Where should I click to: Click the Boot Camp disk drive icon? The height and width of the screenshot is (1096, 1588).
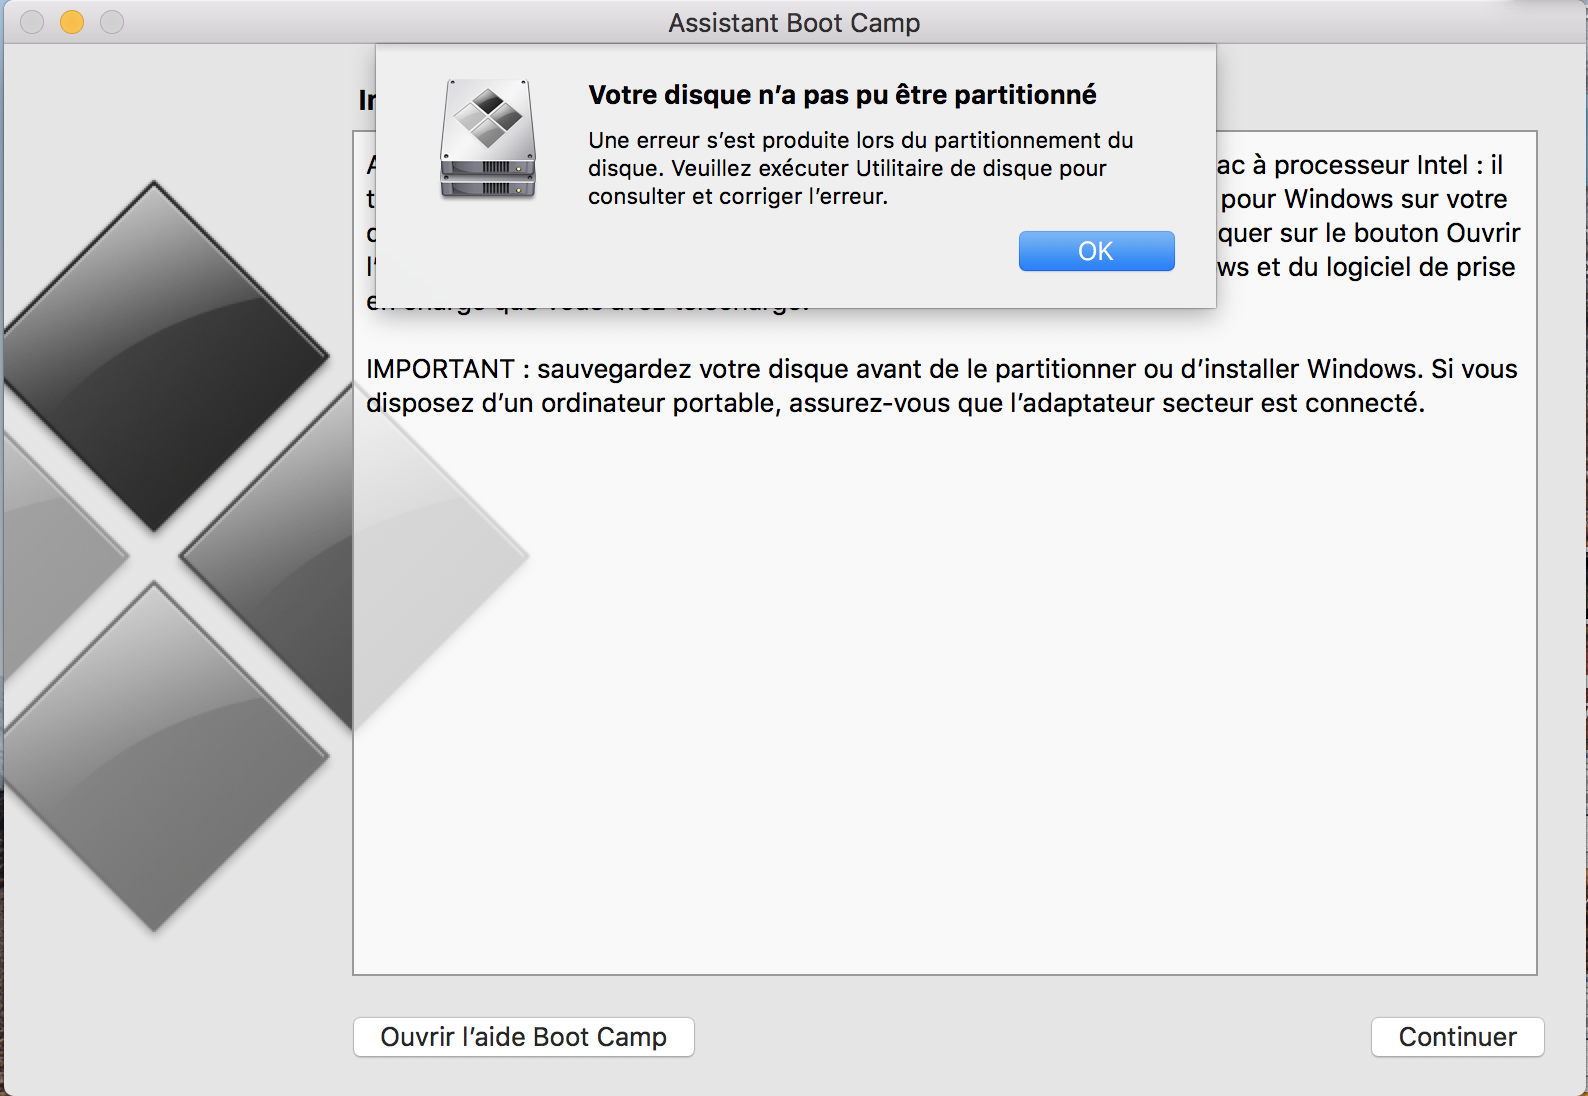click(488, 139)
